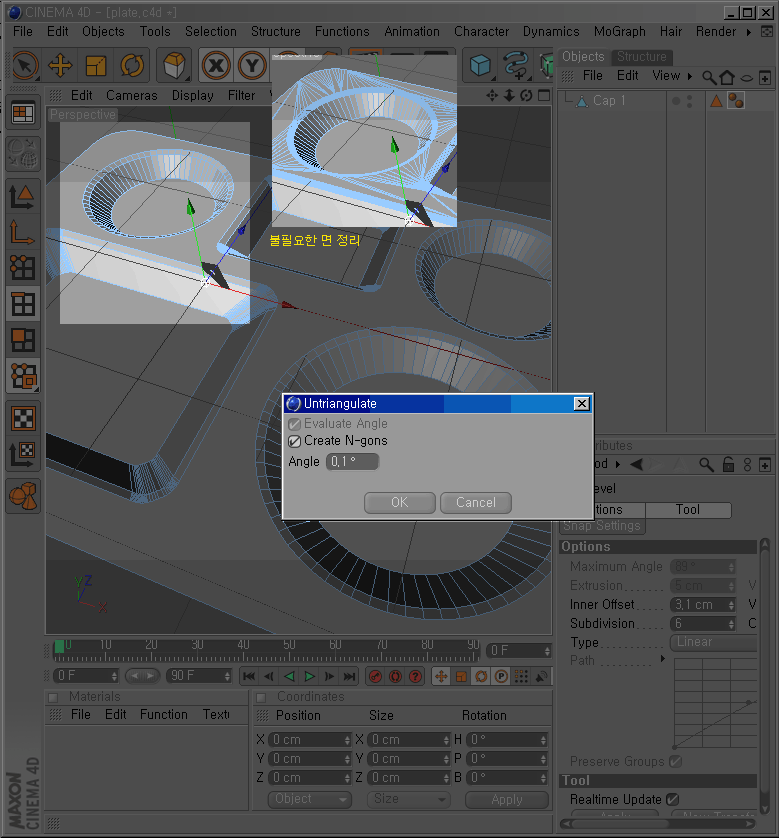The width and height of the screenshot is (779, 838).
Task: Open the viewport Cameras menu
Action: (131, 96)
